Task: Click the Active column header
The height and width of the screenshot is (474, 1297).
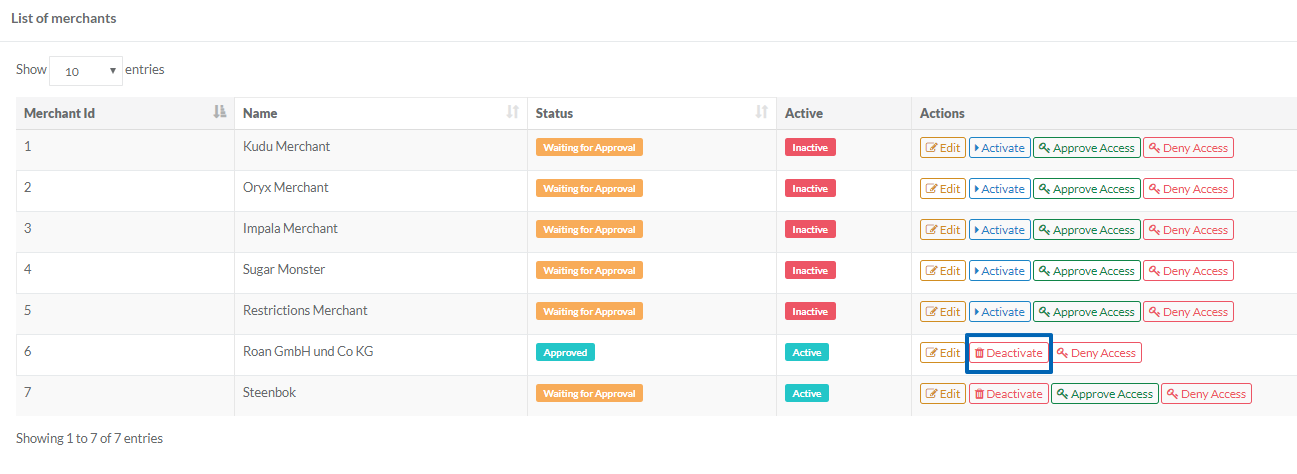Action: 804,113
